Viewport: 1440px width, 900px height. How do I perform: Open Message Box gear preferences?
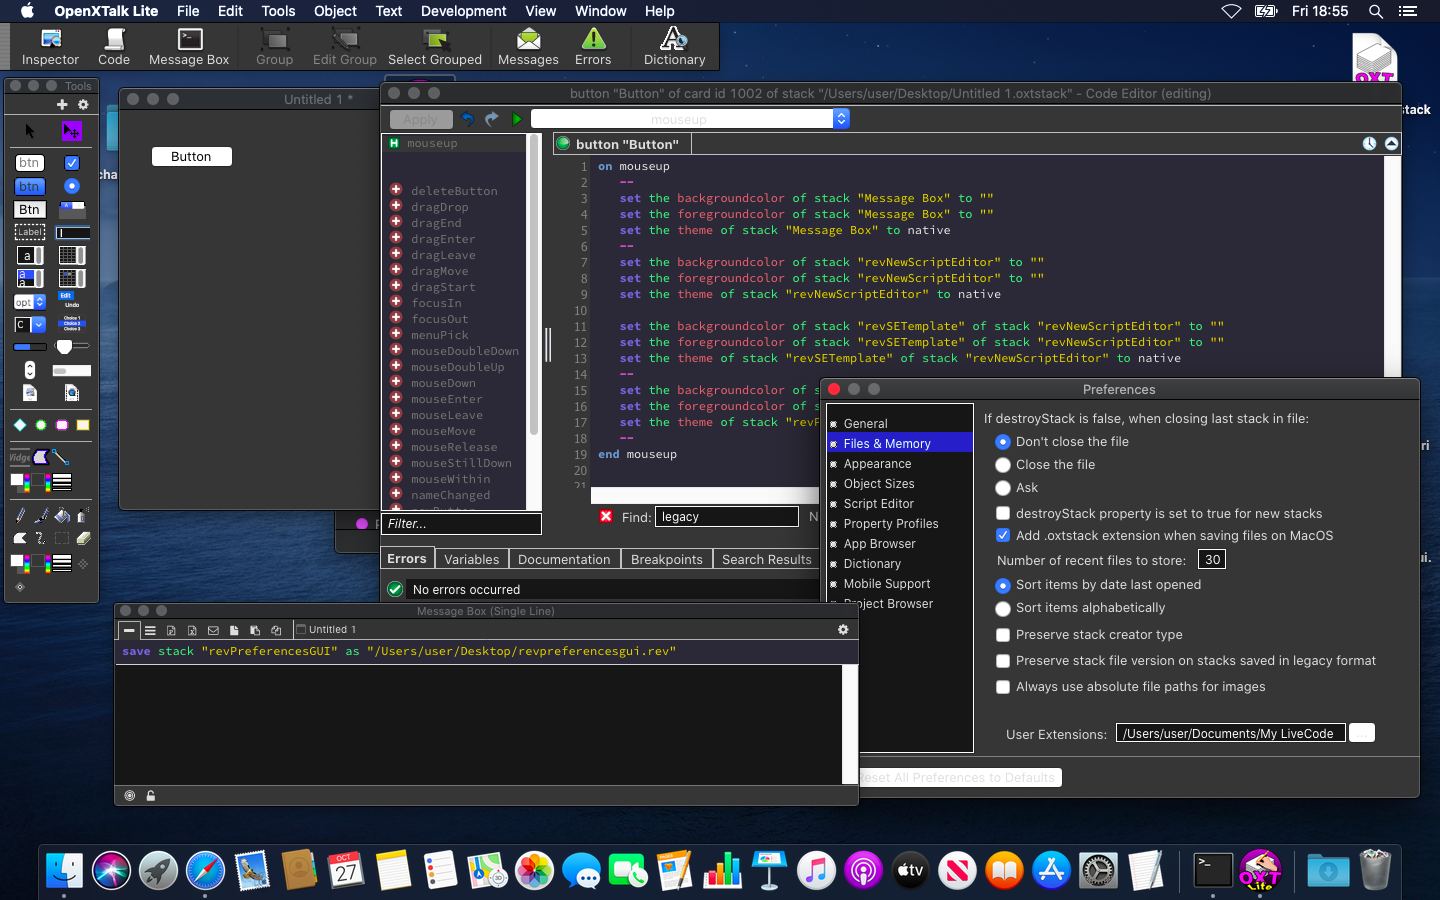pos(843,630)
